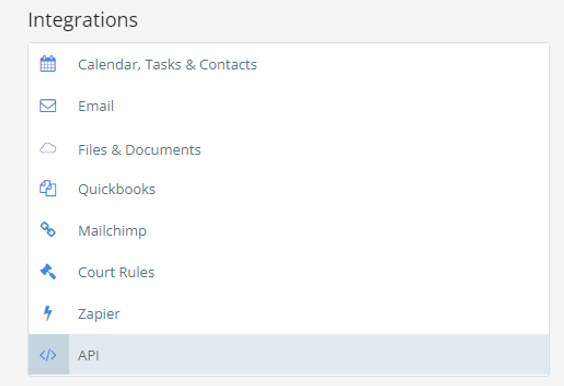Click the cloud icon beside Files & Documents
This screenshot has height=386, width=564.
point(48,148)
